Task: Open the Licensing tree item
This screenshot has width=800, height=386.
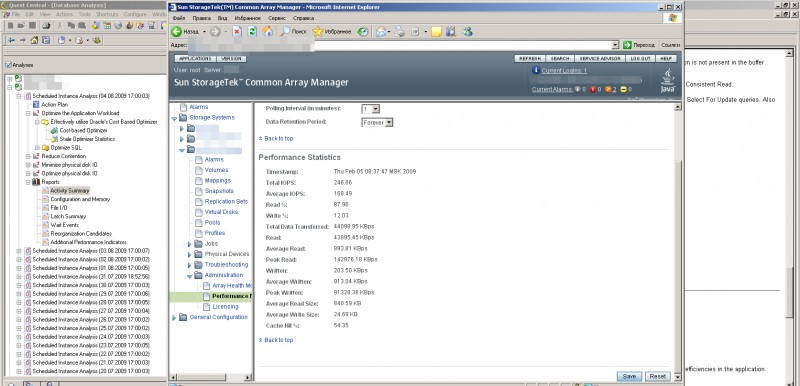Action: (x=225, y=307)
